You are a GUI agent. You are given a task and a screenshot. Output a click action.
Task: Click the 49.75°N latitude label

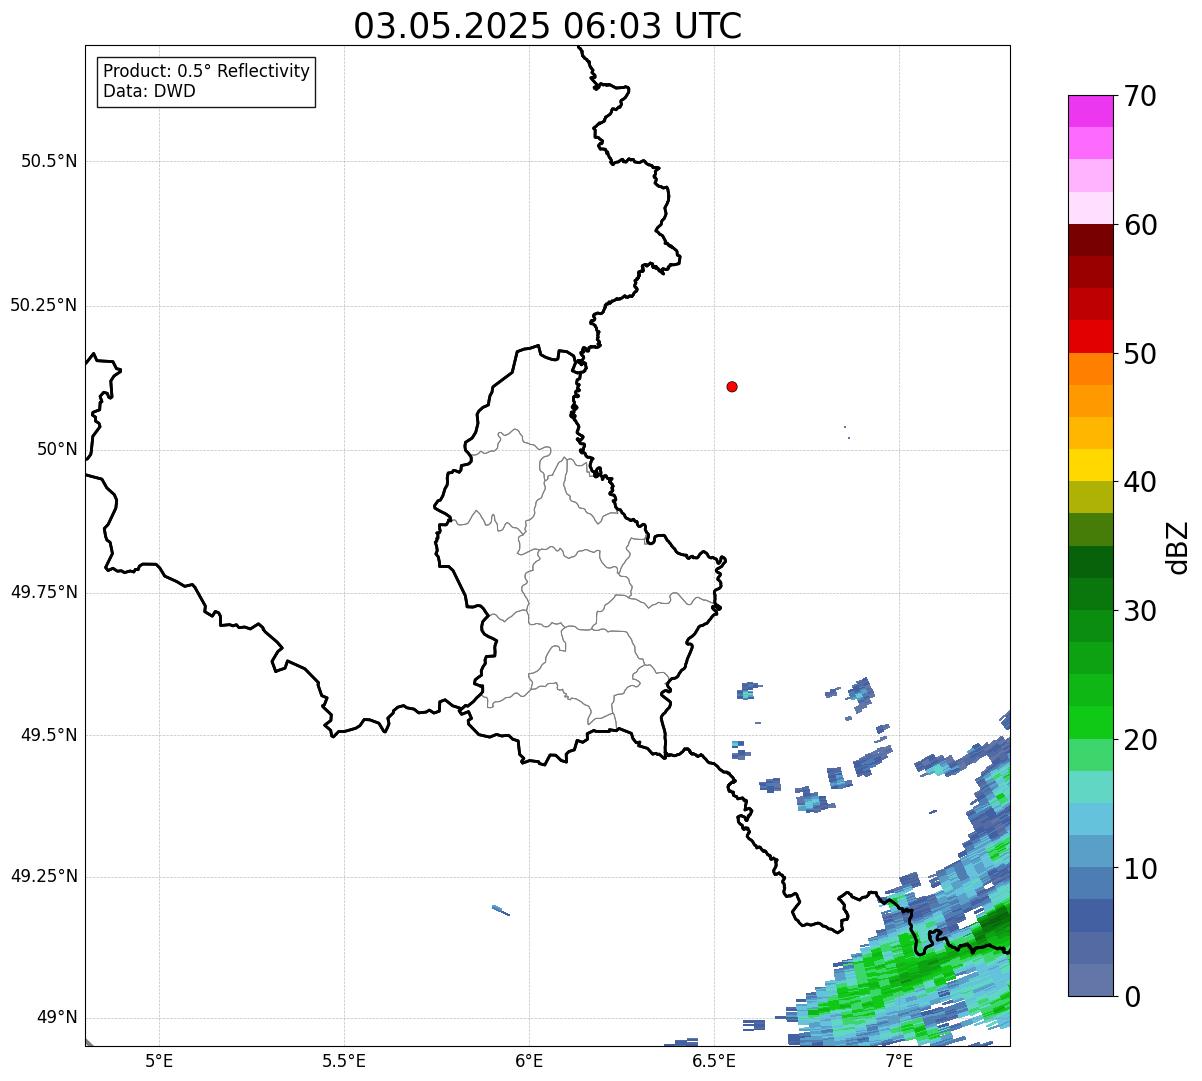44,592
